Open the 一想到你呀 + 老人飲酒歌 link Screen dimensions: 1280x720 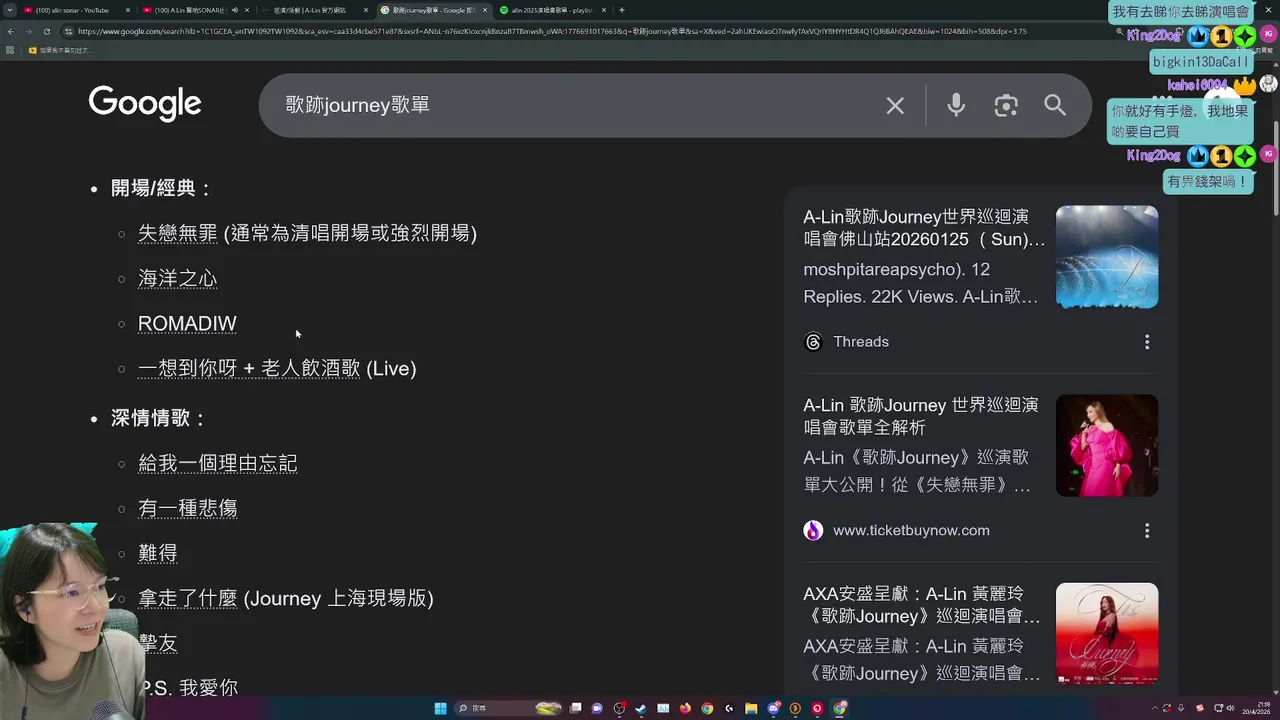click(x=249, y=369)
